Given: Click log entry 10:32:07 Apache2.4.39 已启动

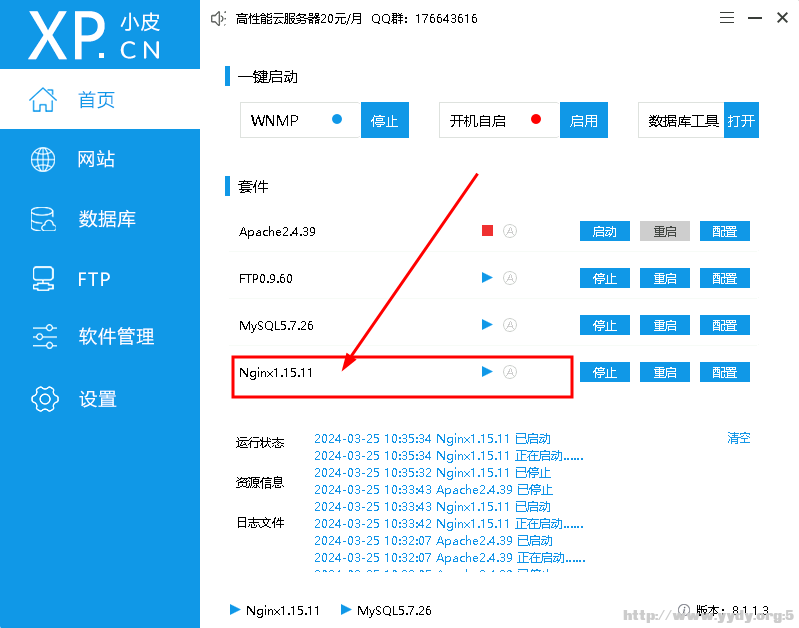Looking at the screenshot, I should (x=433, y=541).
